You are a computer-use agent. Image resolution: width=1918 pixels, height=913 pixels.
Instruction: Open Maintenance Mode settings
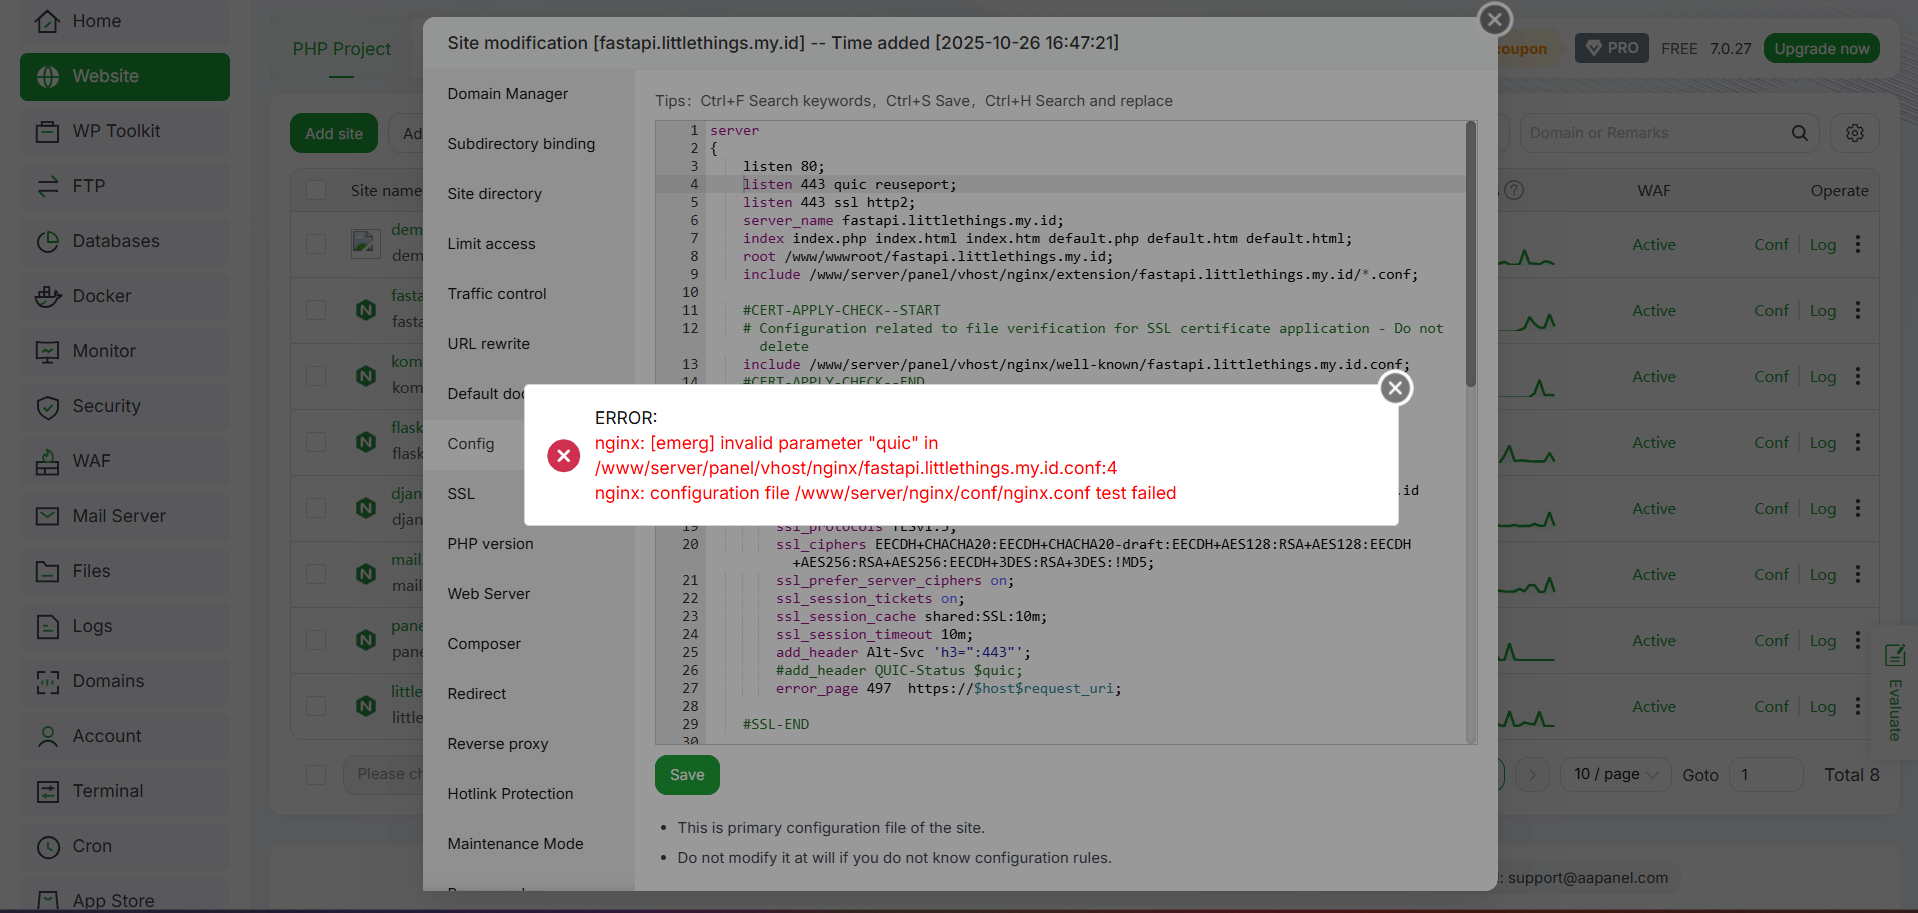528,844
